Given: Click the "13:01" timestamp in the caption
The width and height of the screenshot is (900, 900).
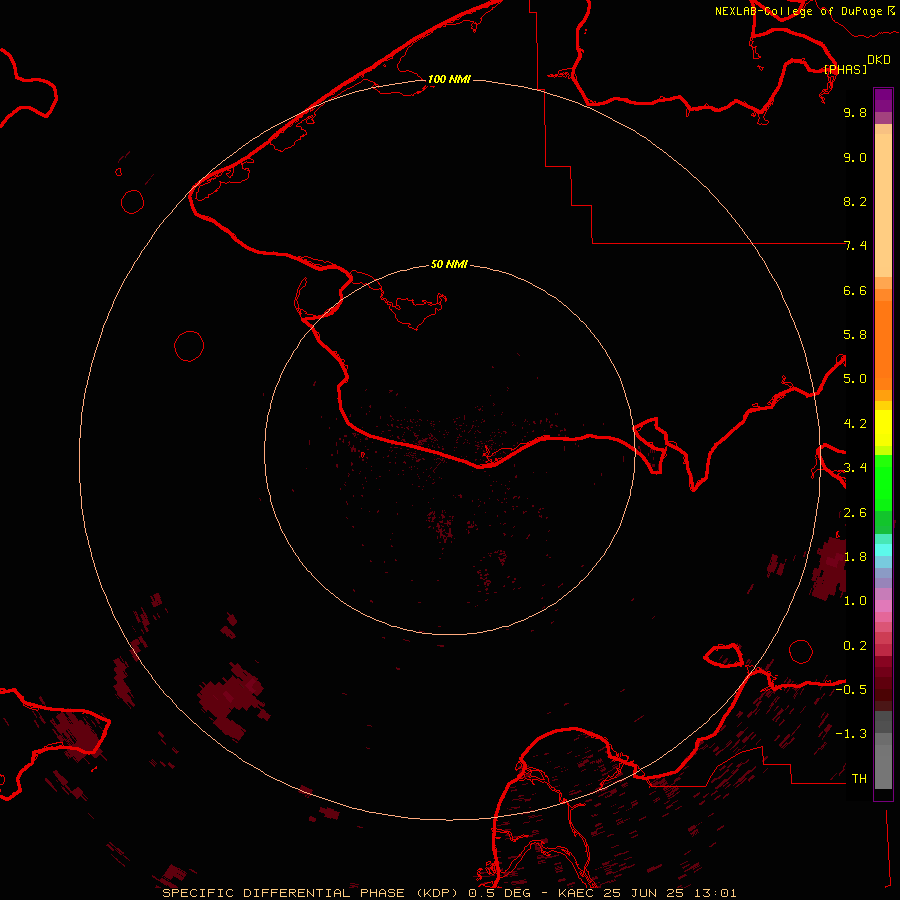Looking at the screenshot, I should (x=713, y=893).
